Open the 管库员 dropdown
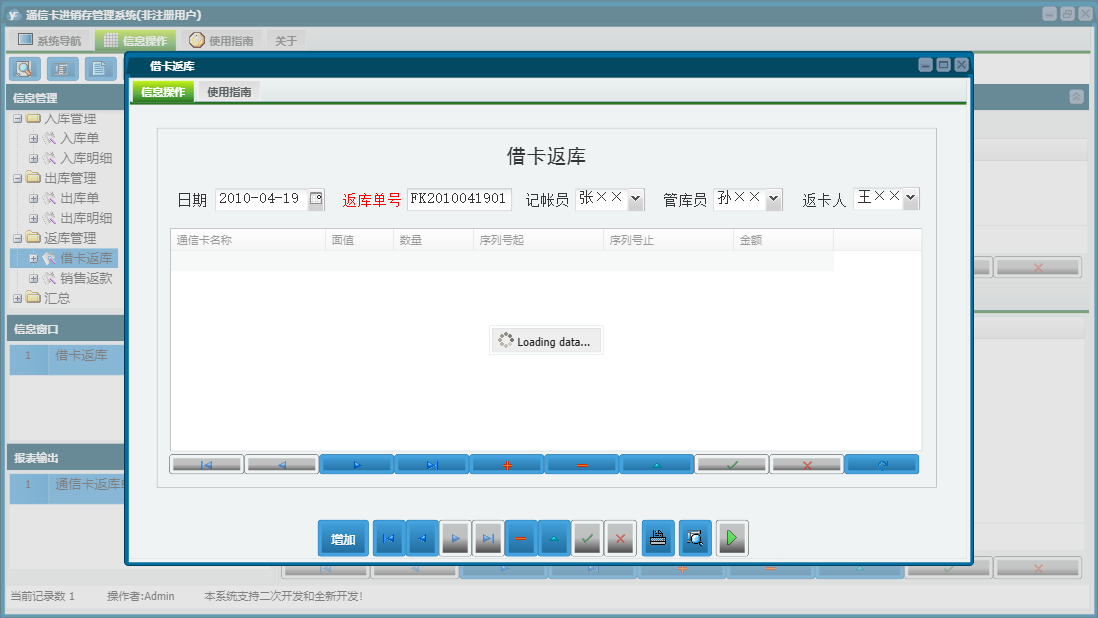 (773, 199)
